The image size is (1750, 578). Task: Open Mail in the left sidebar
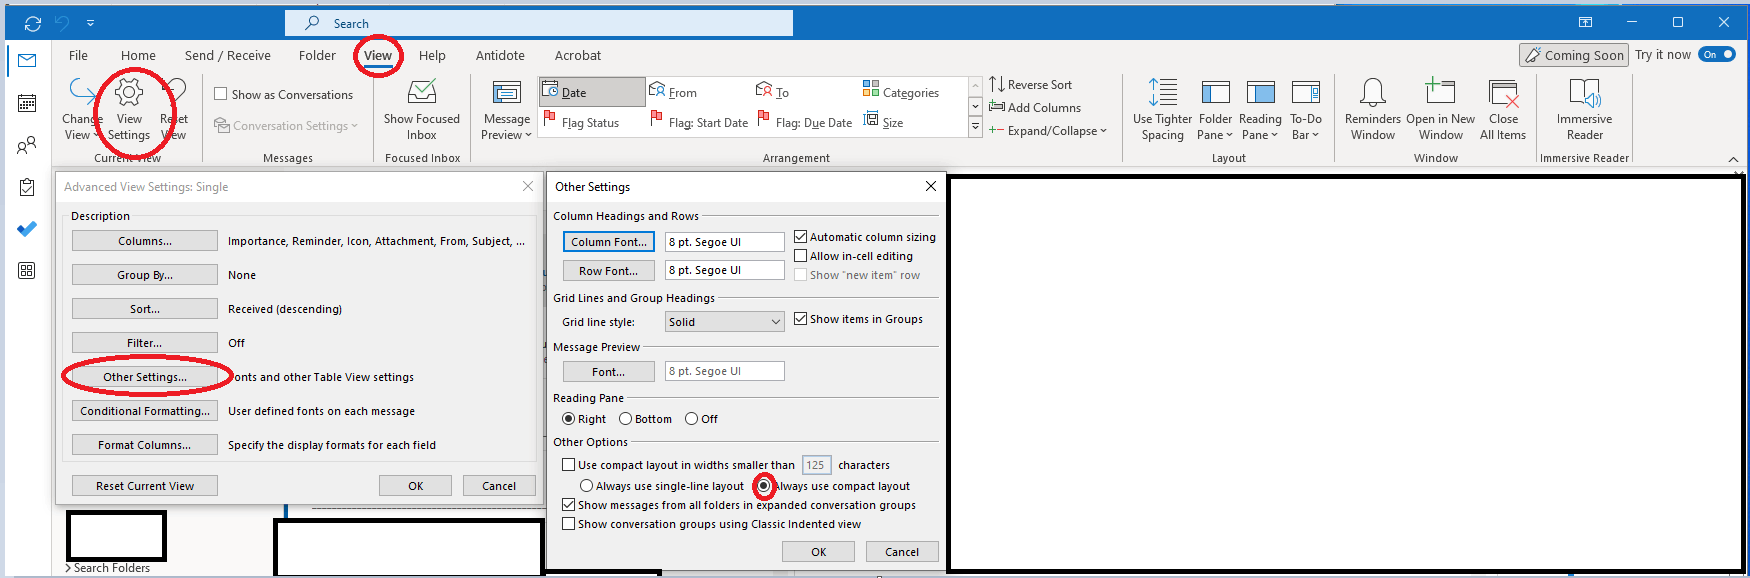[27, 61]
